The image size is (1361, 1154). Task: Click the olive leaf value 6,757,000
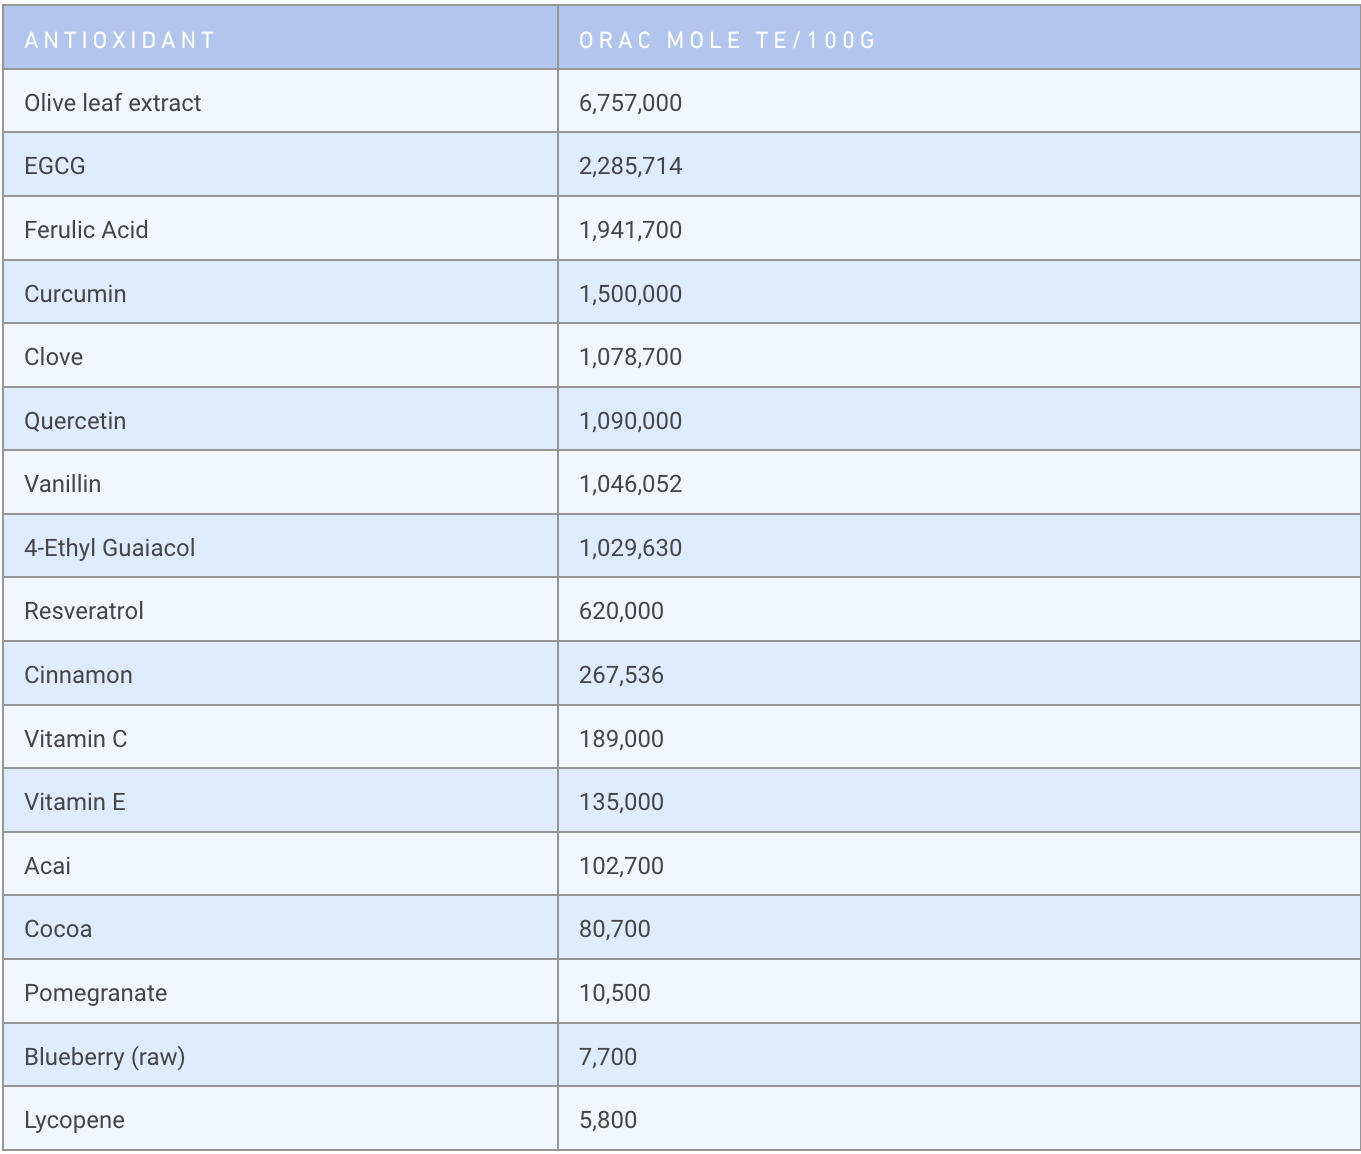pos(630,103)
